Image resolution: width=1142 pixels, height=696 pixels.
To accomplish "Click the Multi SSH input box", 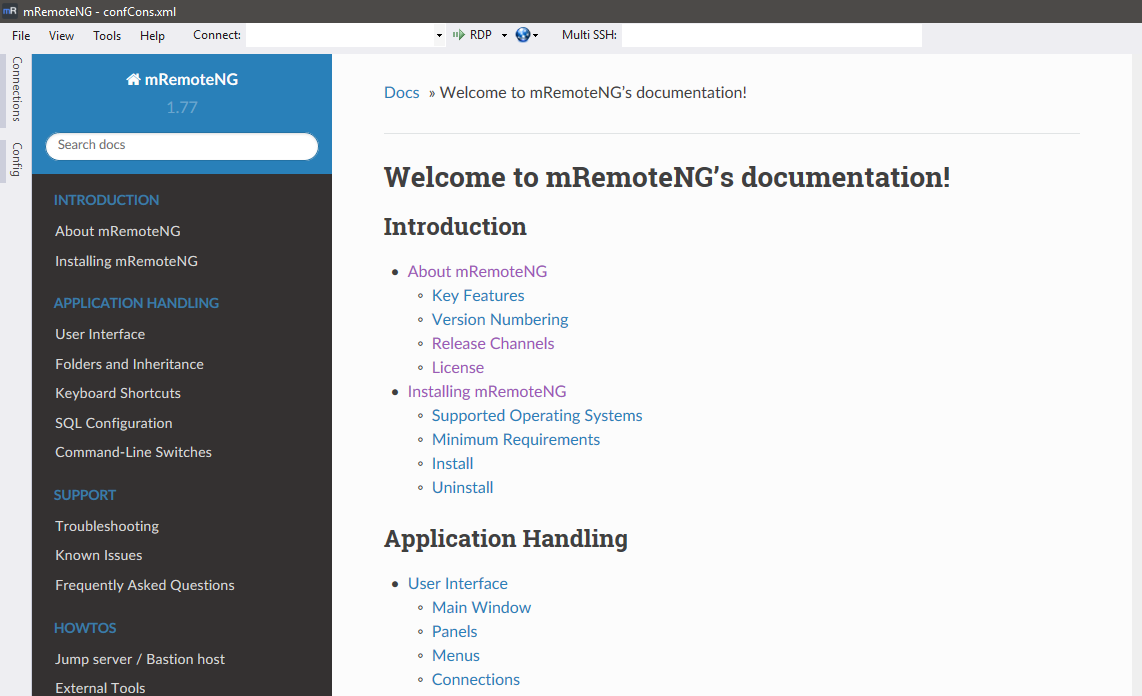I will point(770,34).
